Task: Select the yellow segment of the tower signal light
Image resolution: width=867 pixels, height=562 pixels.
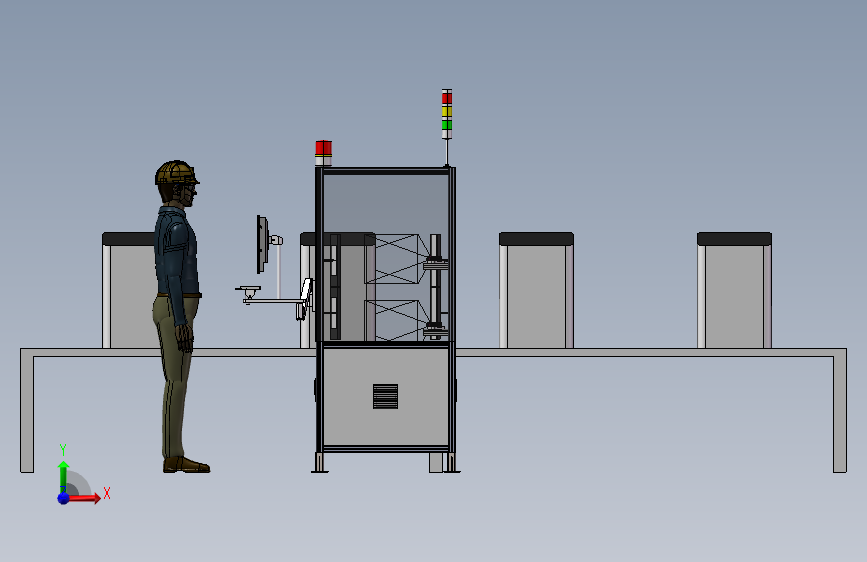Action: 447,112
